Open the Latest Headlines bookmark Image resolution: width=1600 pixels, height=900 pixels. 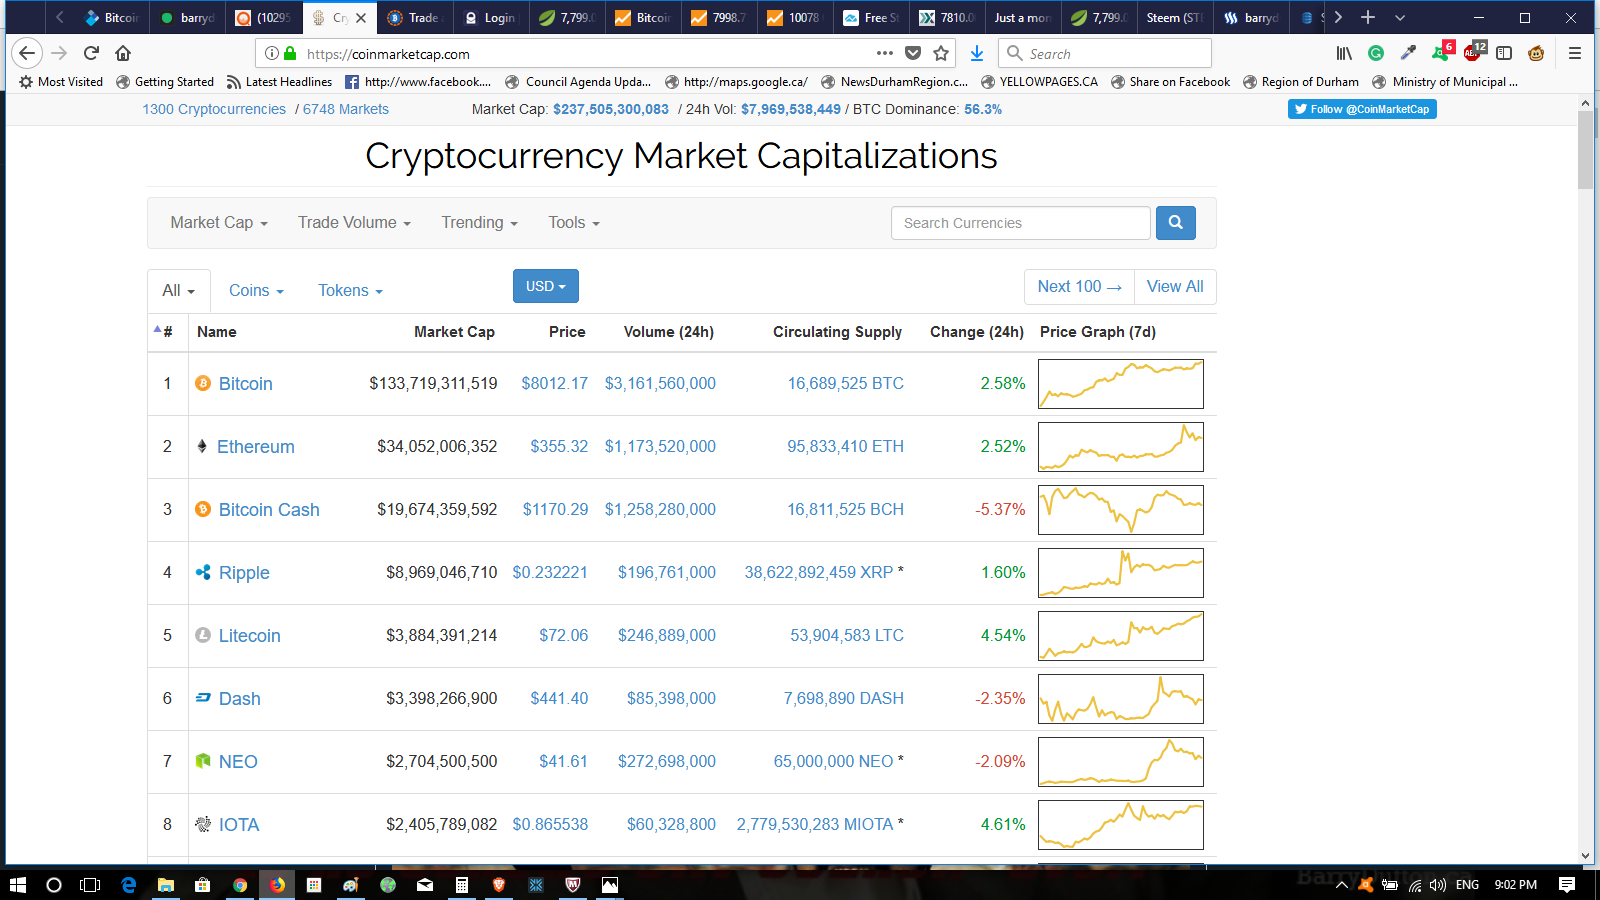point(279,82)
